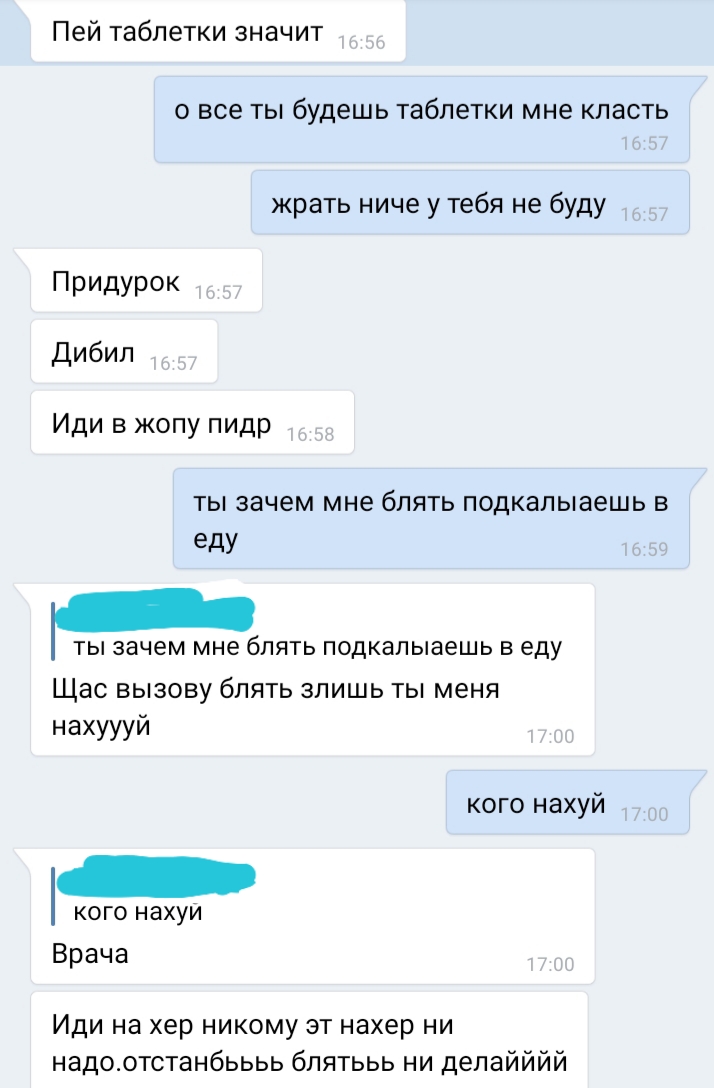Tap the message 'жрать ниче у тебя не буду'
This screenshot has height=1088, width=714.
pyautogui.click(x=470, y=203)
